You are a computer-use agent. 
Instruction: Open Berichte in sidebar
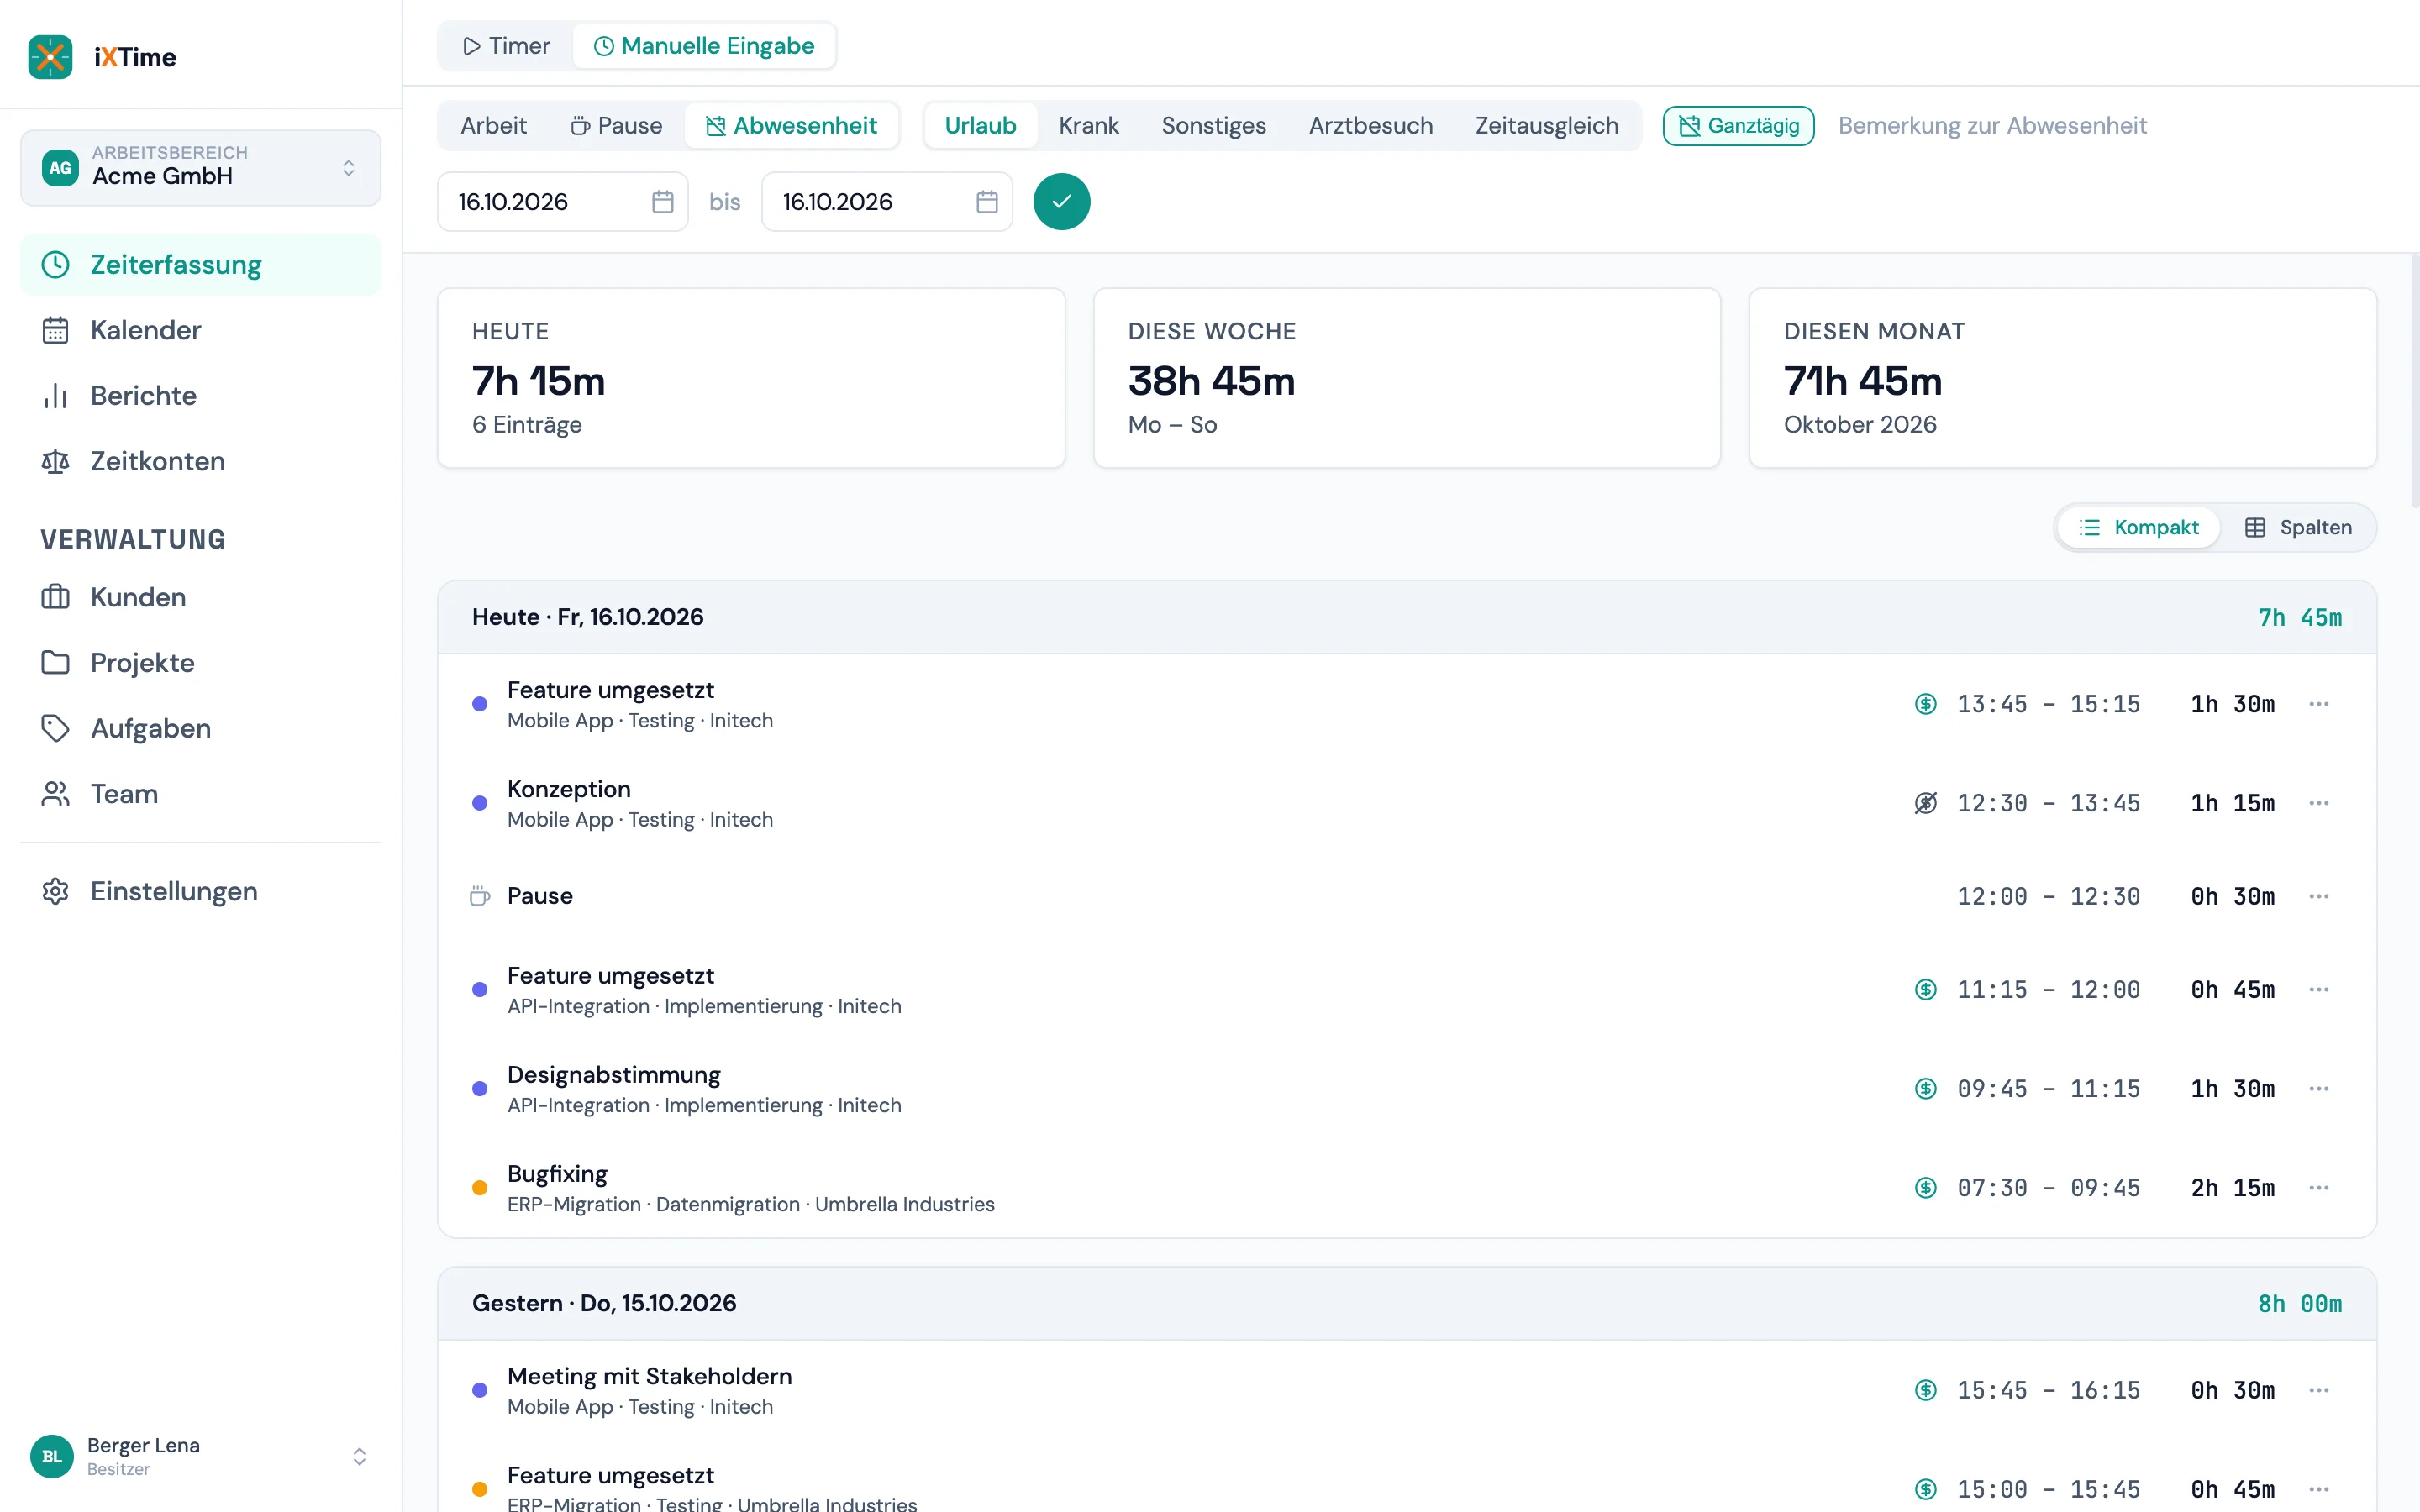click(201, 396)
